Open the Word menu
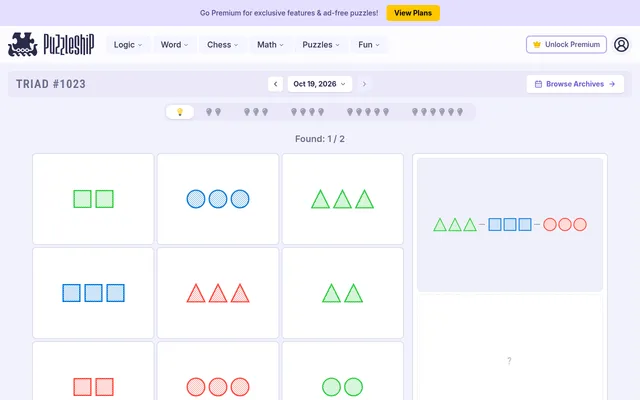The width and height of the screenshot is (640, 400). coord(174,45)
